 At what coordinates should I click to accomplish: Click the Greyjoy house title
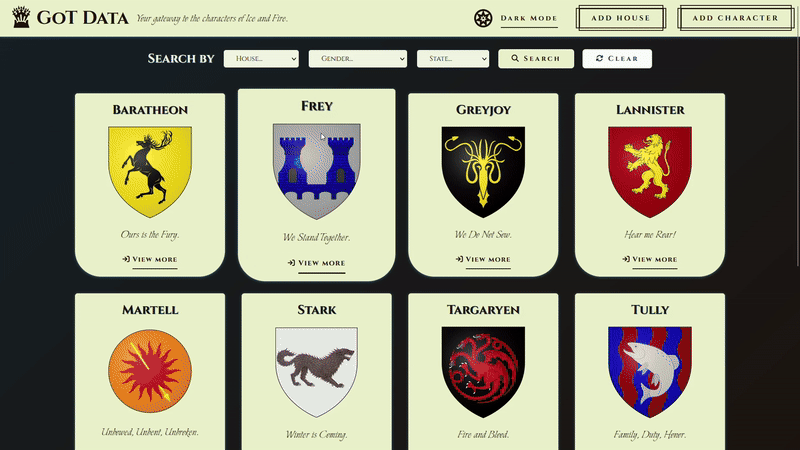pyautogui.click(x=483, y=110)
